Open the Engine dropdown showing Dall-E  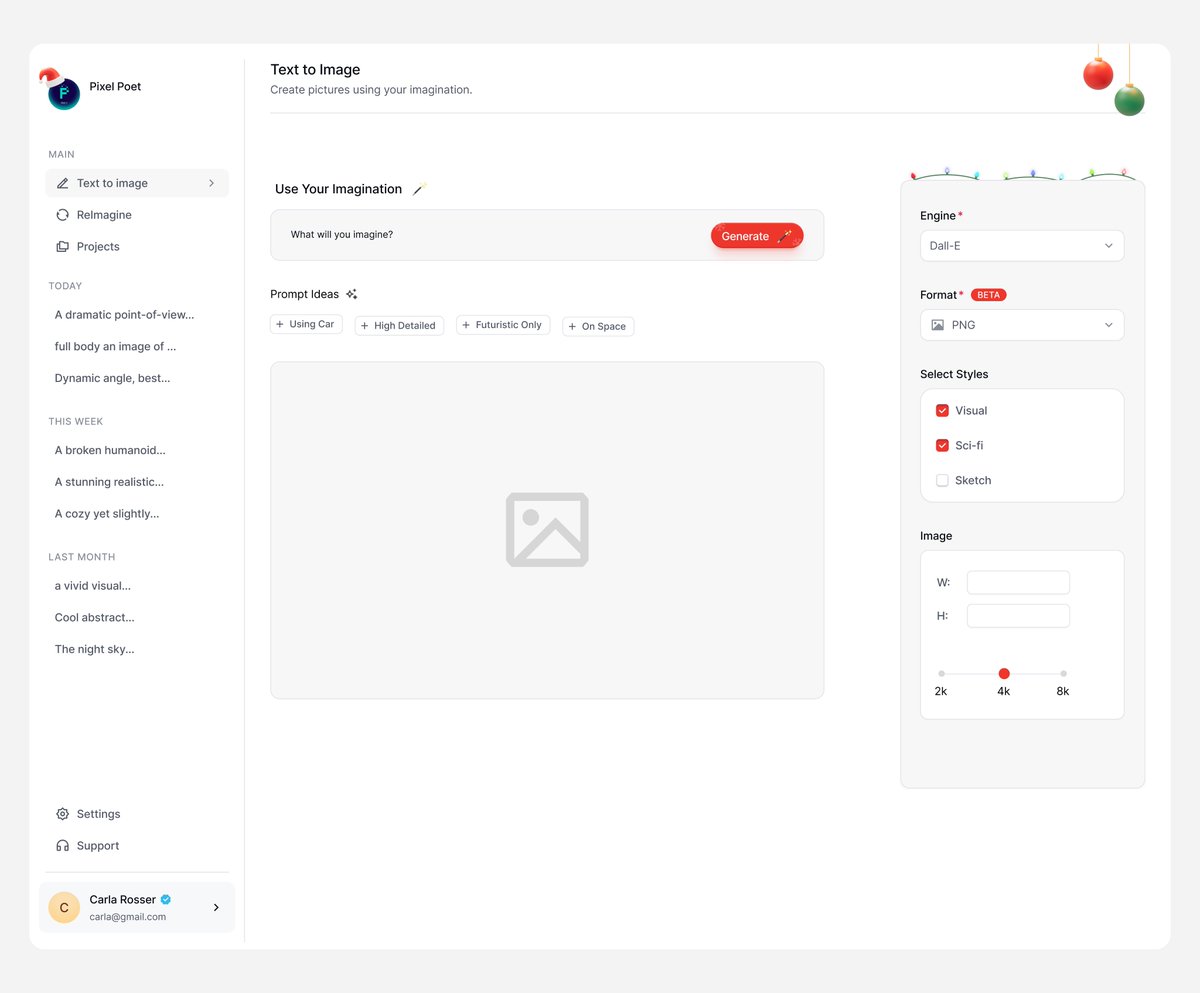(1021, 245)
